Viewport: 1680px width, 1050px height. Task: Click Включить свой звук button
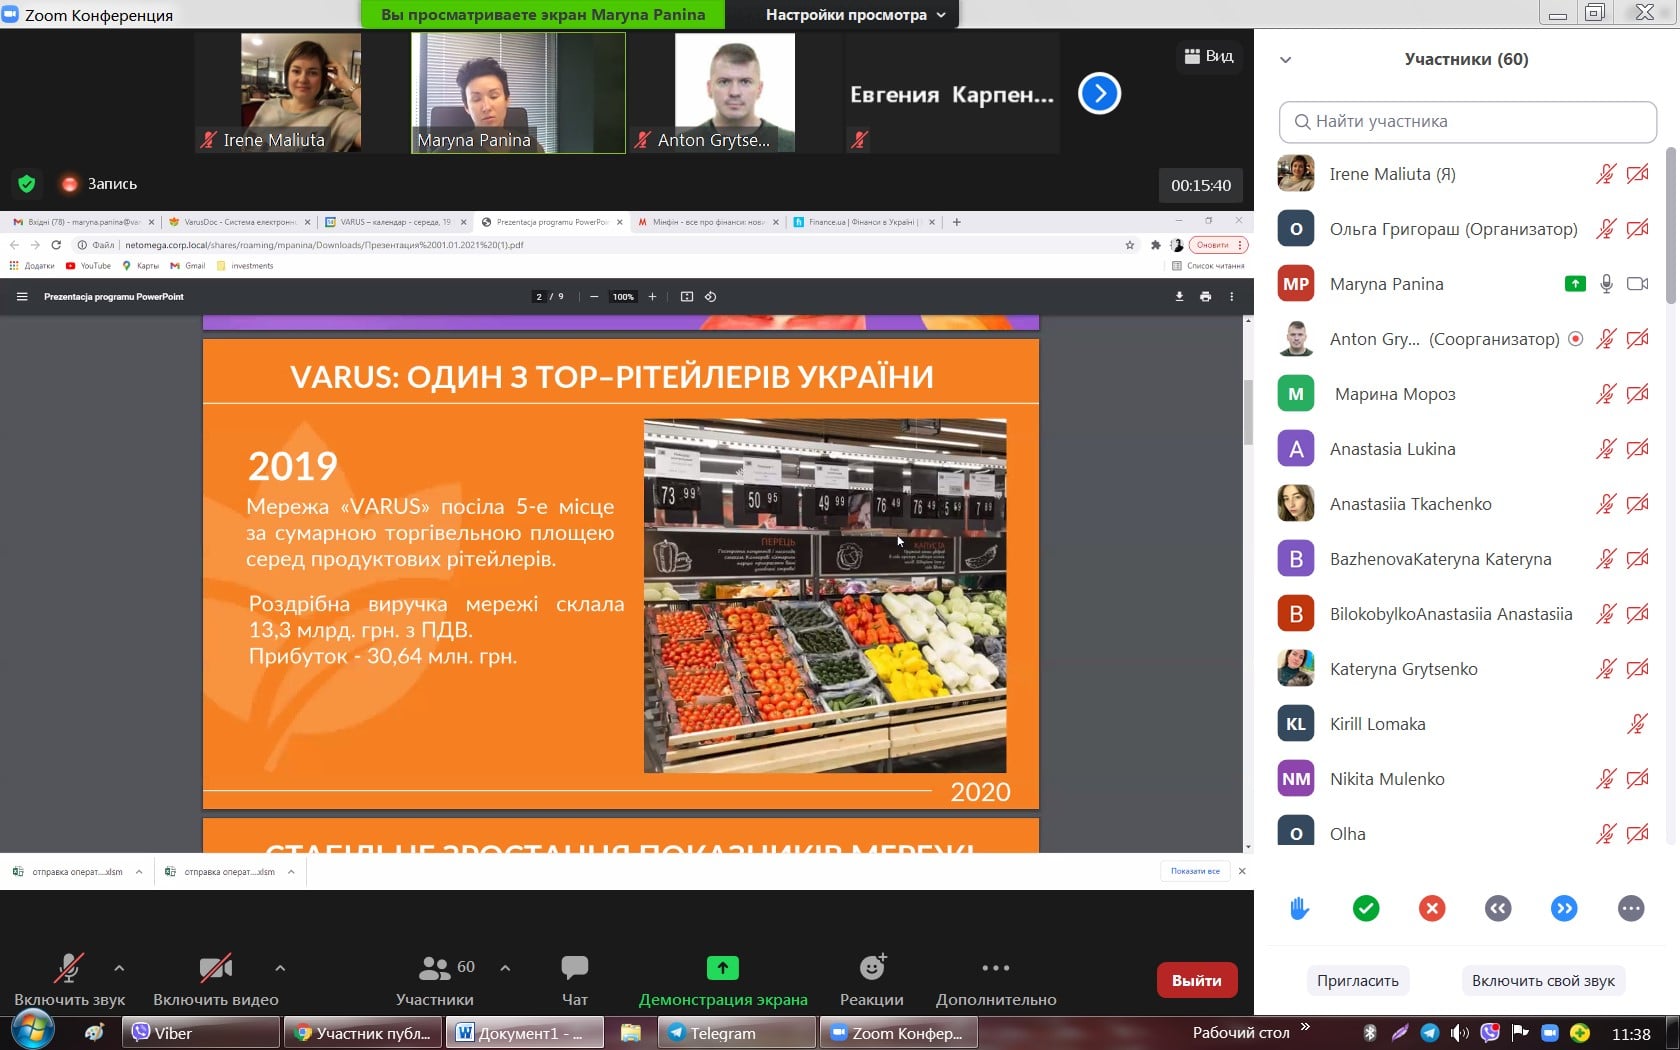(x=1543, y=980)
